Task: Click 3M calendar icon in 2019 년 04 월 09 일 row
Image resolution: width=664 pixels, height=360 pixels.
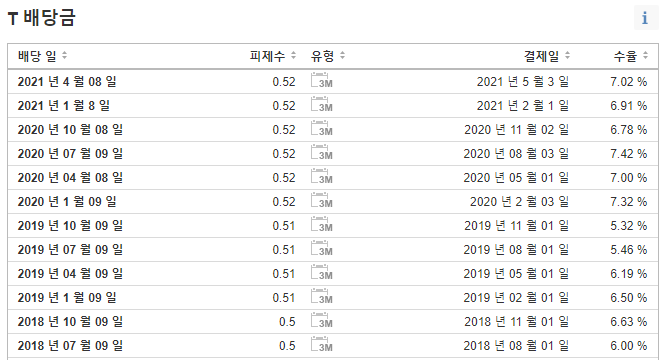Action: pos(321,273)
